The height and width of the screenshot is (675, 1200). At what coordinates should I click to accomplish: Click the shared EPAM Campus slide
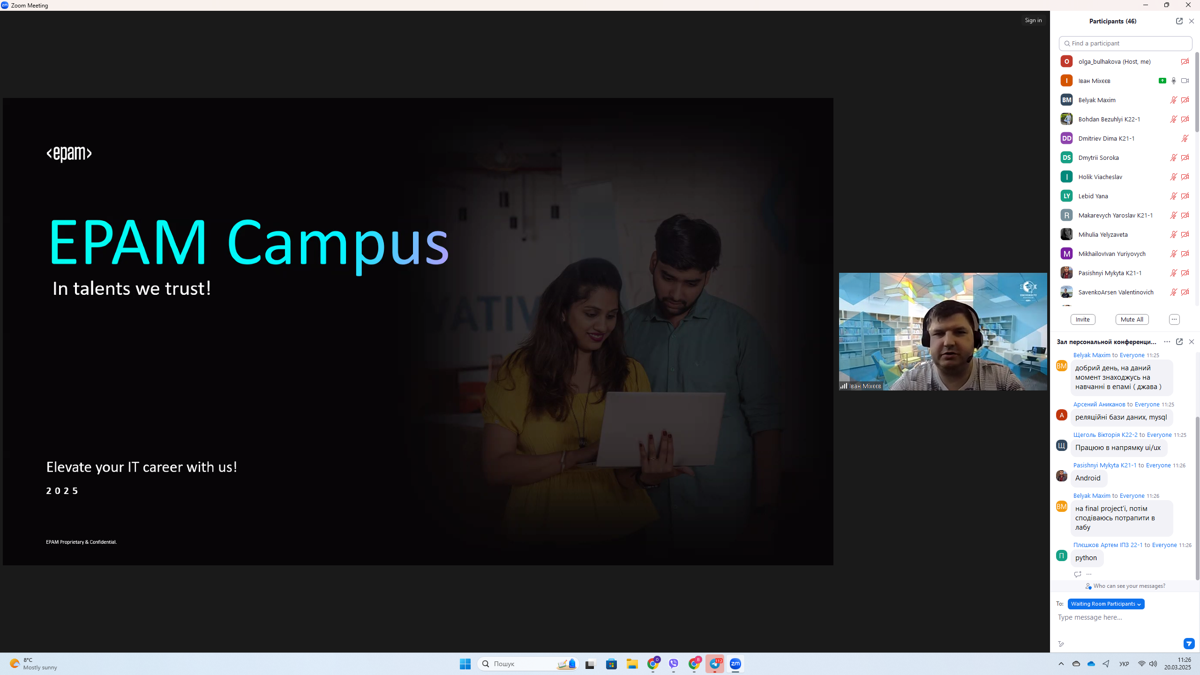418,331
